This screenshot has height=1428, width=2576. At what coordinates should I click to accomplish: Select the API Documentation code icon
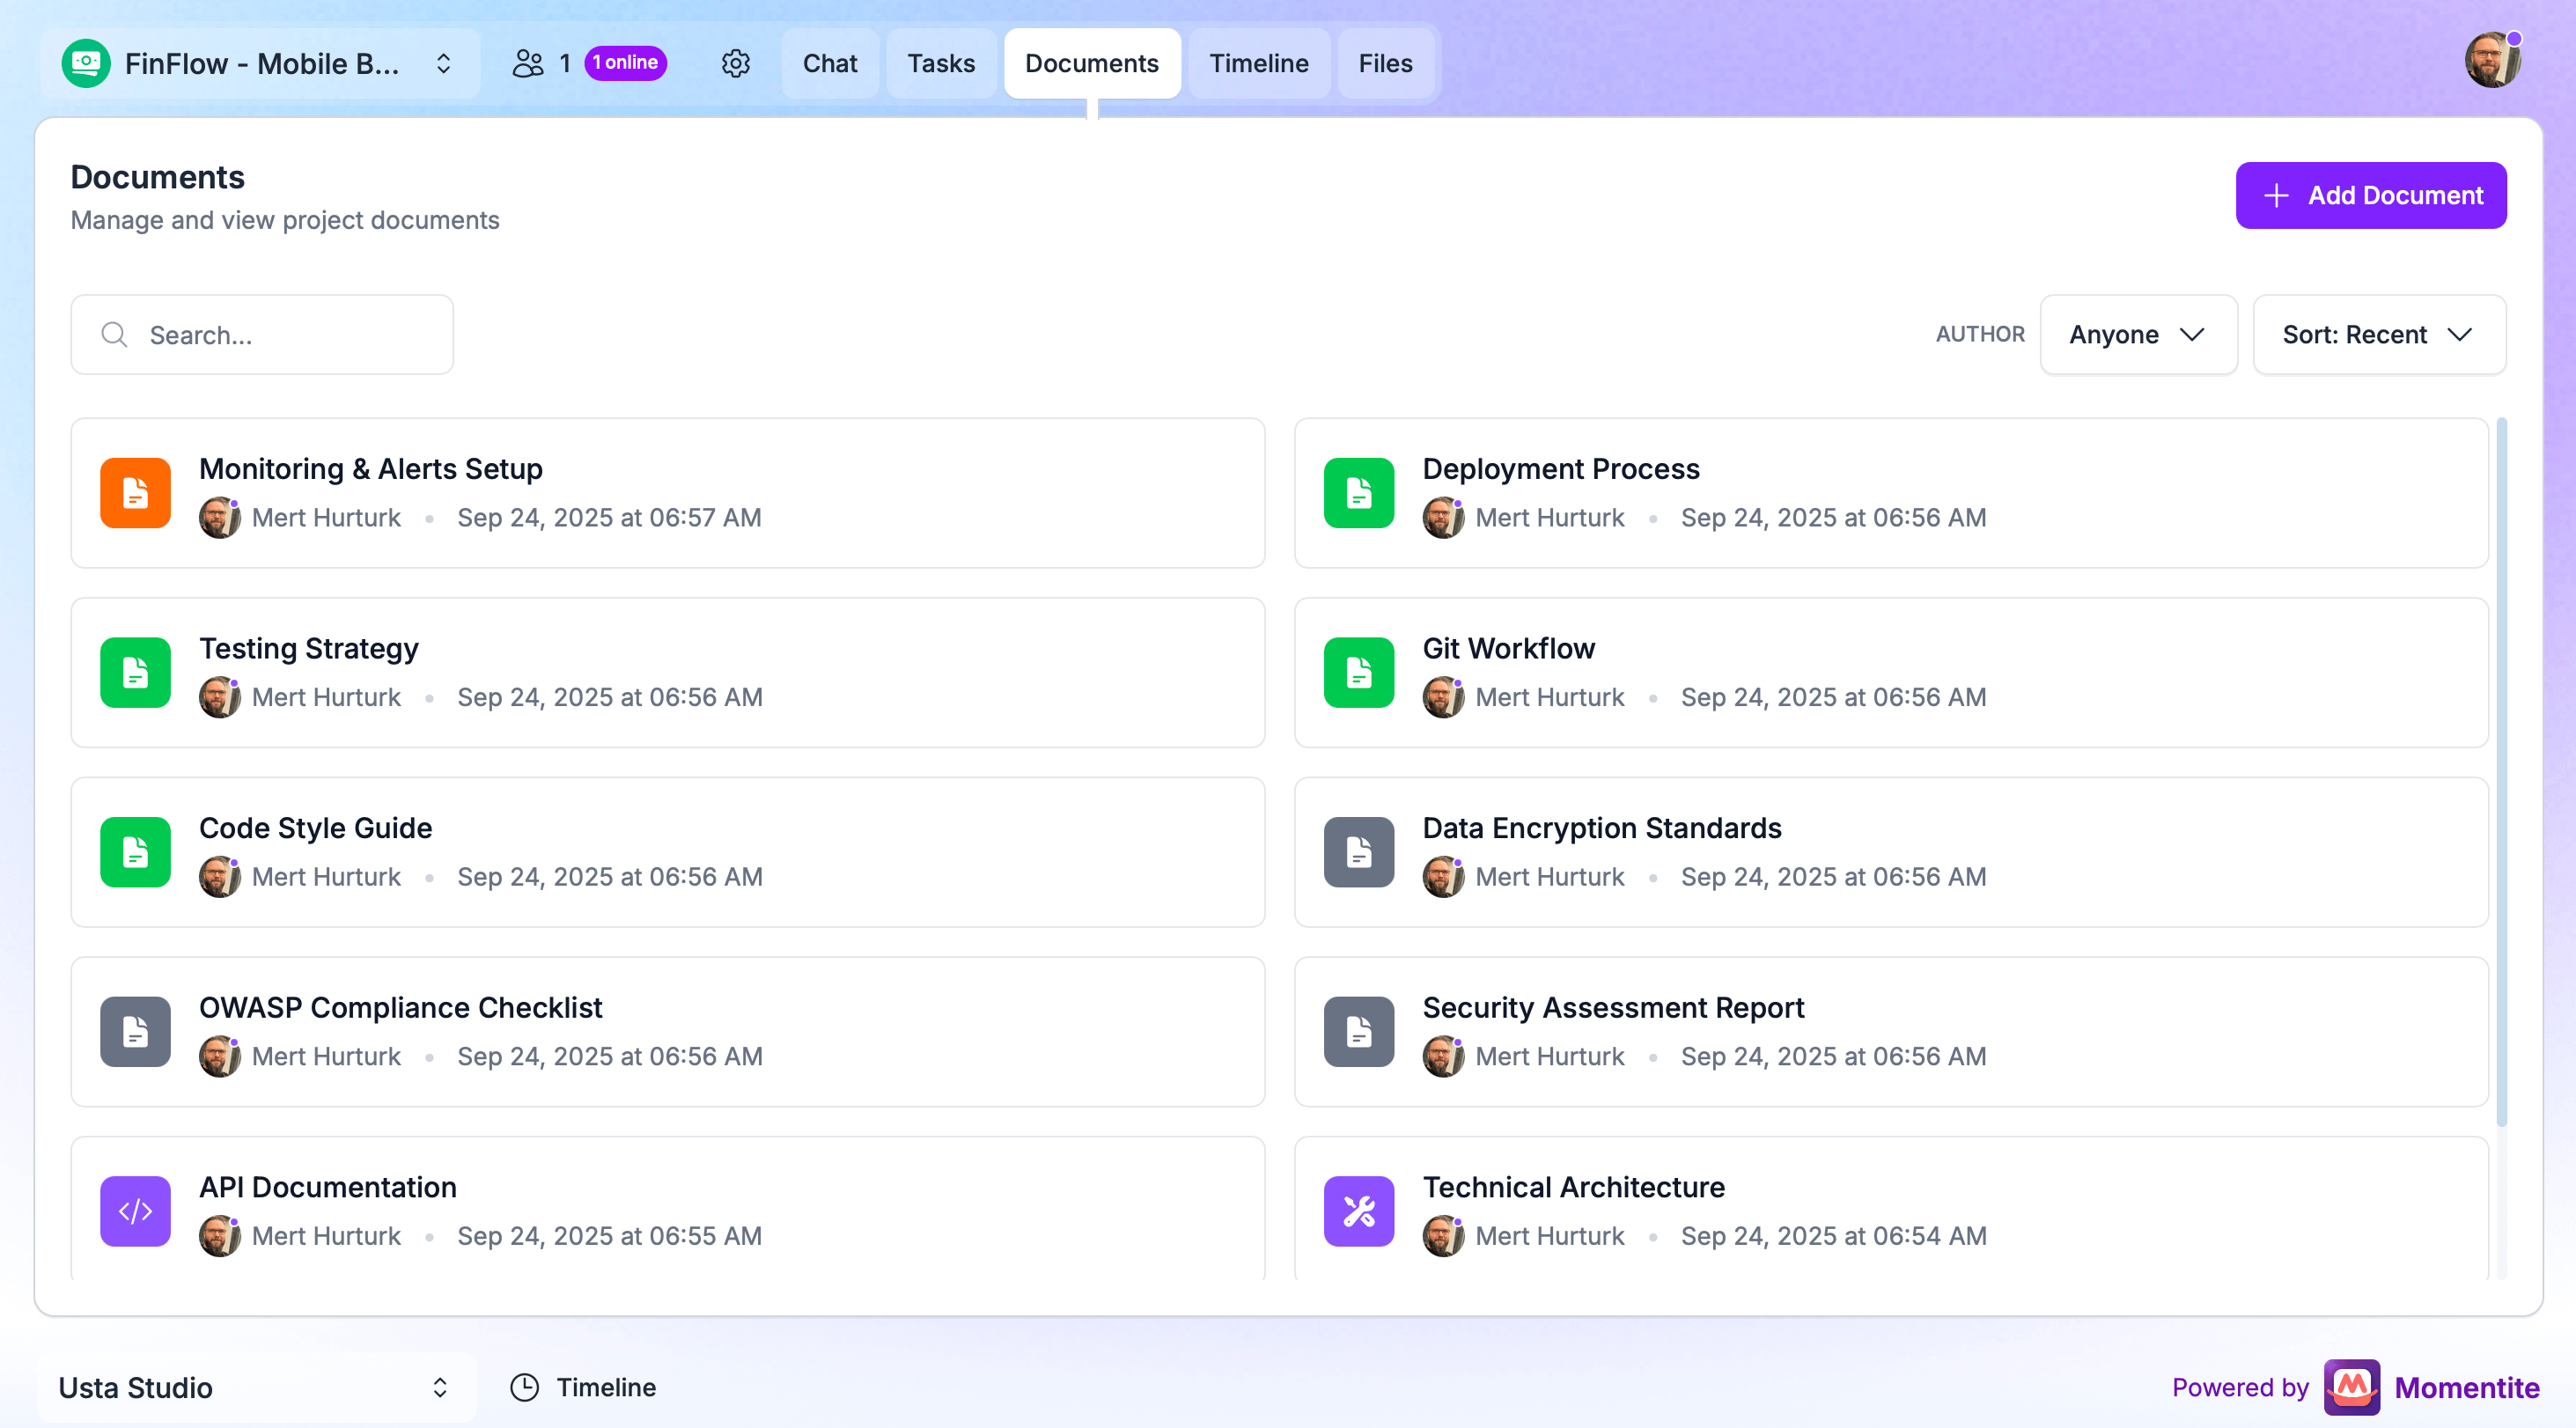coord(134,1211)
